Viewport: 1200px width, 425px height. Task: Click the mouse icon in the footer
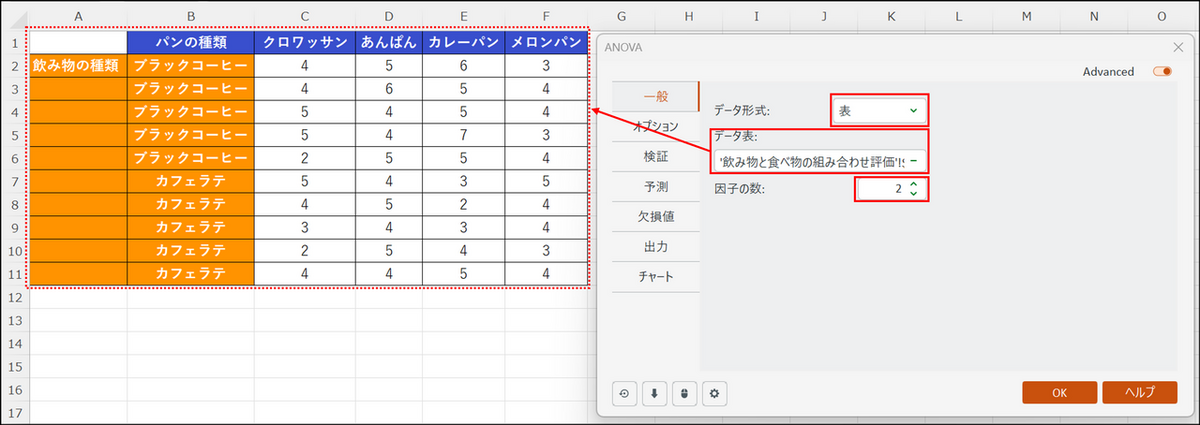(x=685, y=394)
